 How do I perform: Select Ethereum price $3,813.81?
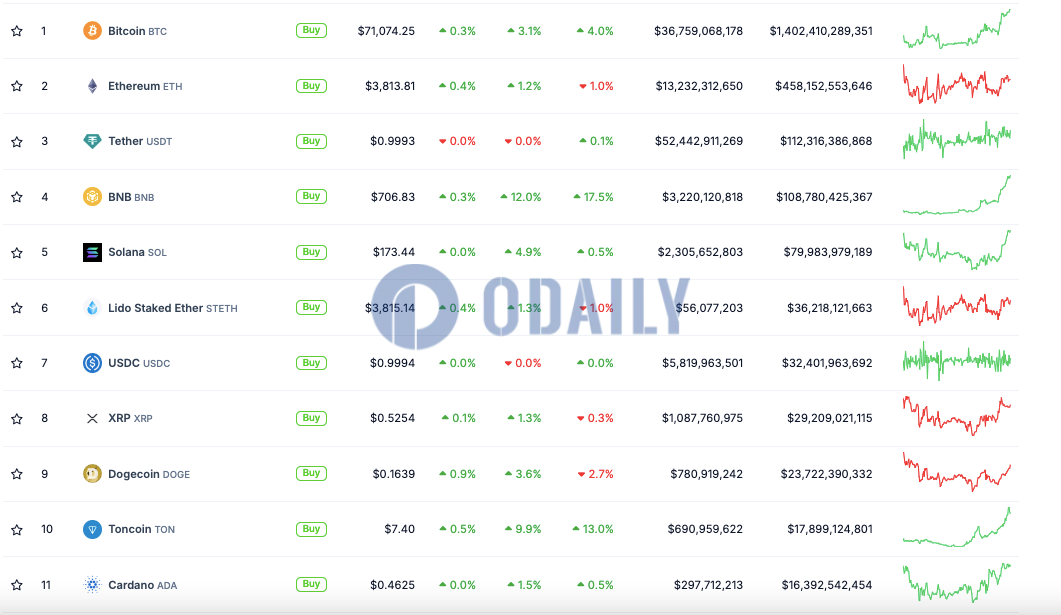click(390, 86)
